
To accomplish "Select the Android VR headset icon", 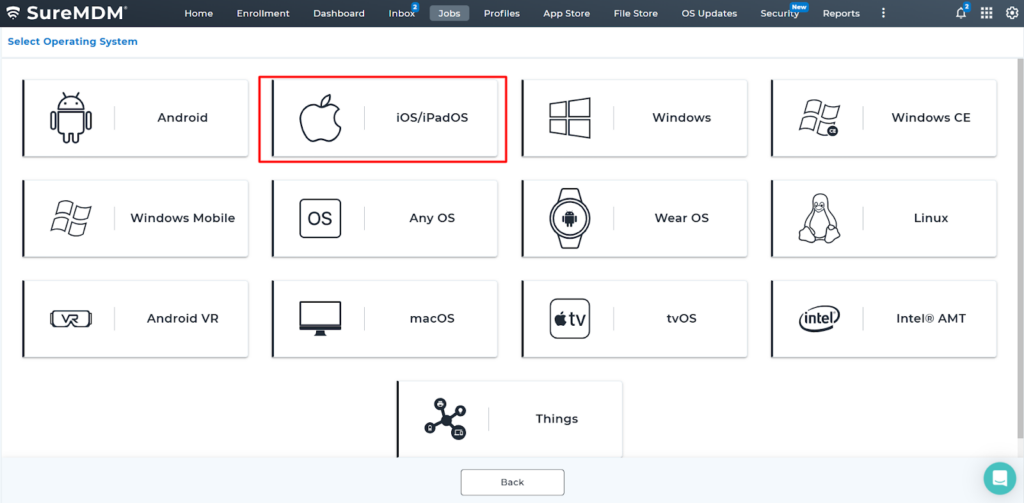I will click(x=71, y=319).
